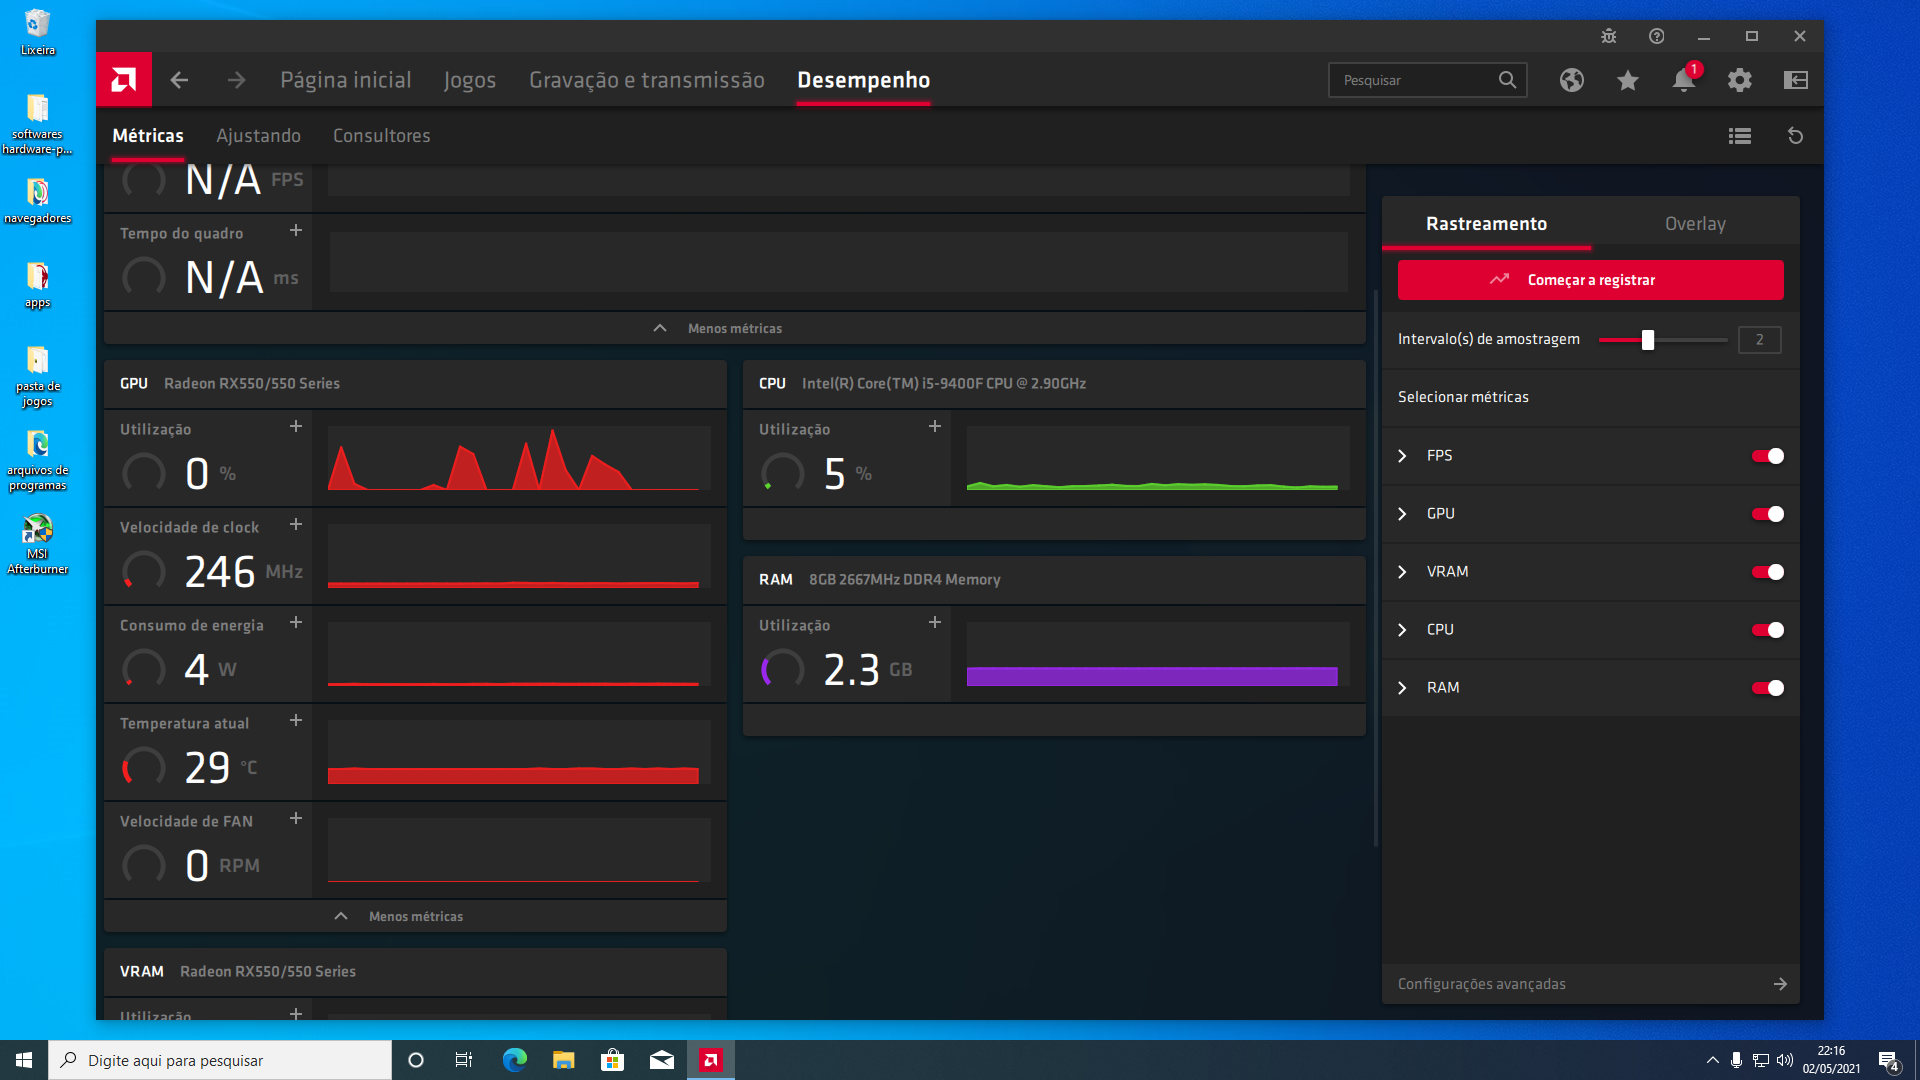Open the bug report icon
Viewport: 1920px width, 1080px height.
pyautogui.click(x=1609, y=36)
